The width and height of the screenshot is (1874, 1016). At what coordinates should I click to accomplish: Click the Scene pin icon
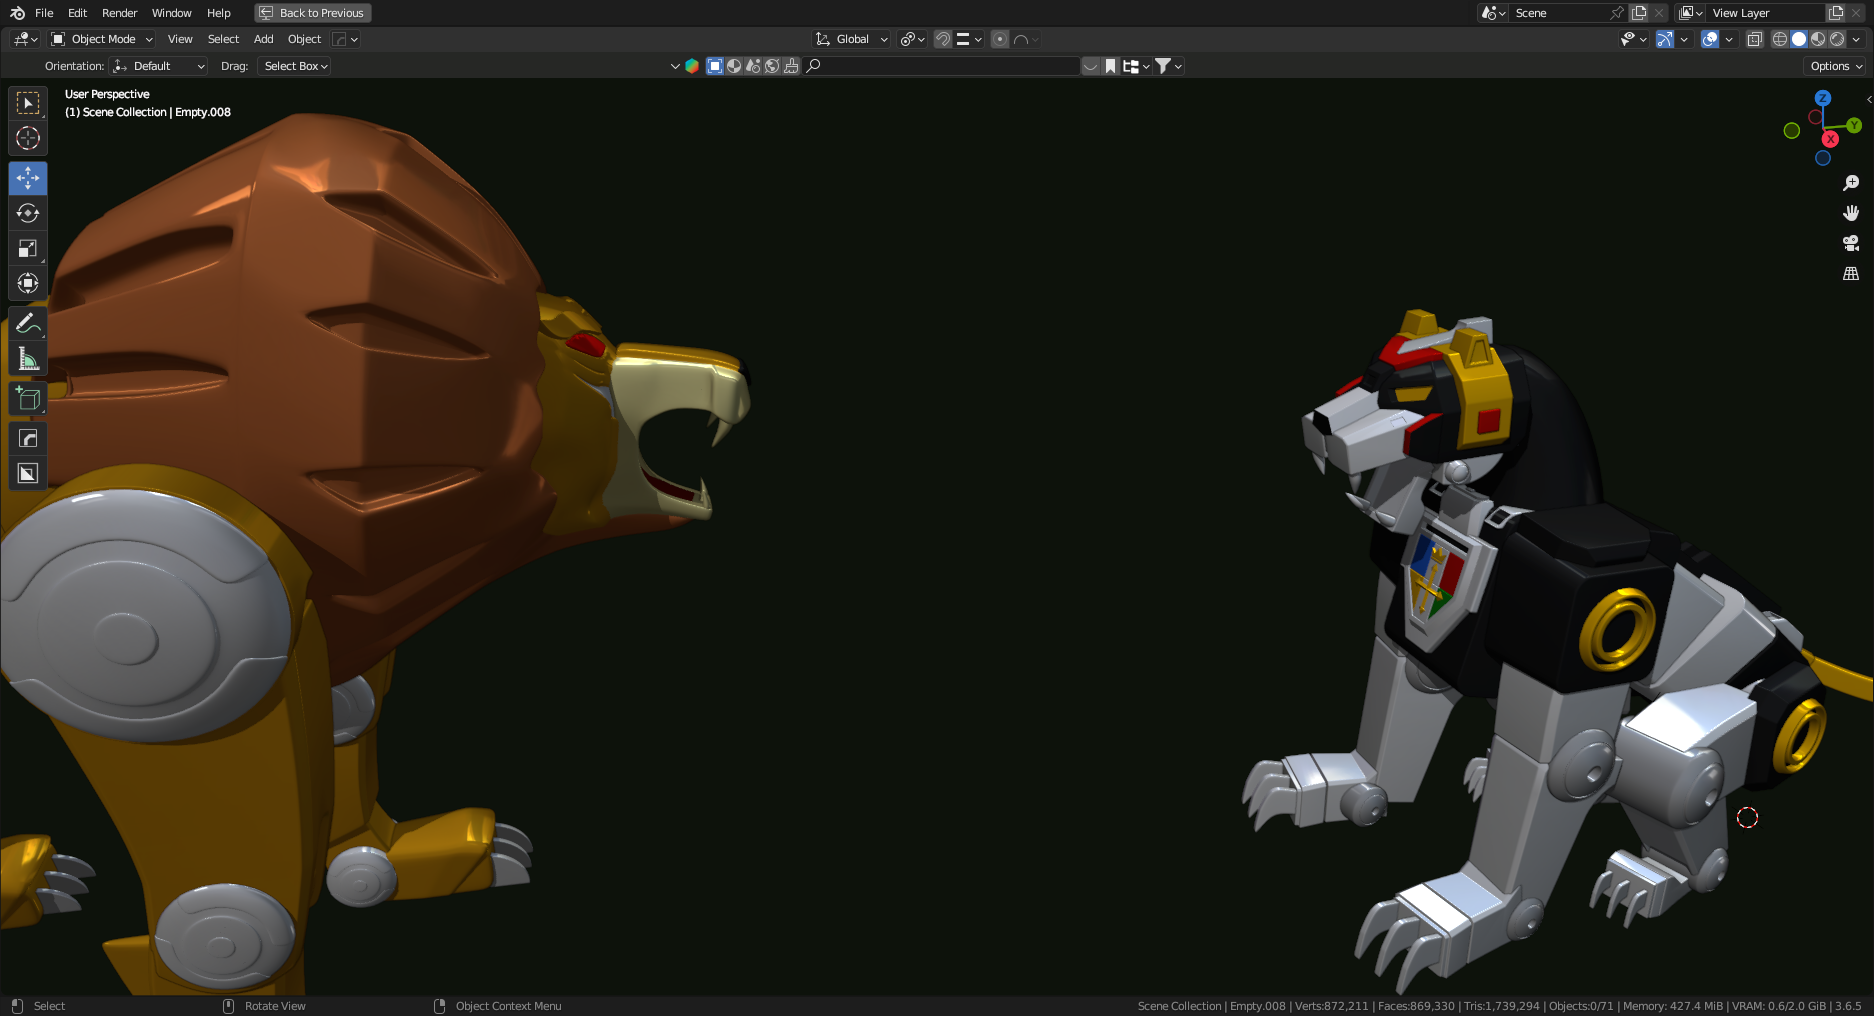[x=1617, y=13]
